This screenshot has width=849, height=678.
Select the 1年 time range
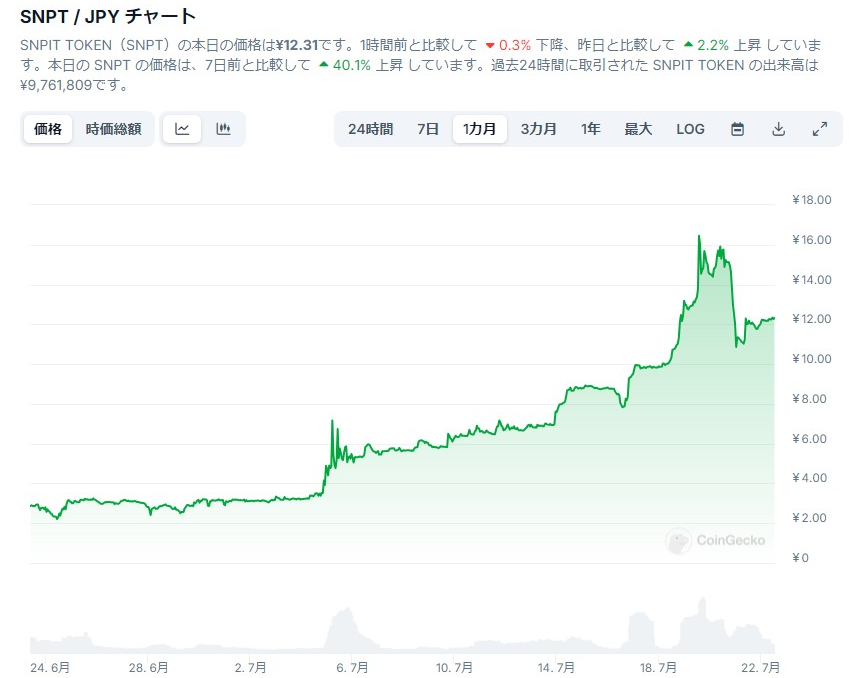point(591,129)
